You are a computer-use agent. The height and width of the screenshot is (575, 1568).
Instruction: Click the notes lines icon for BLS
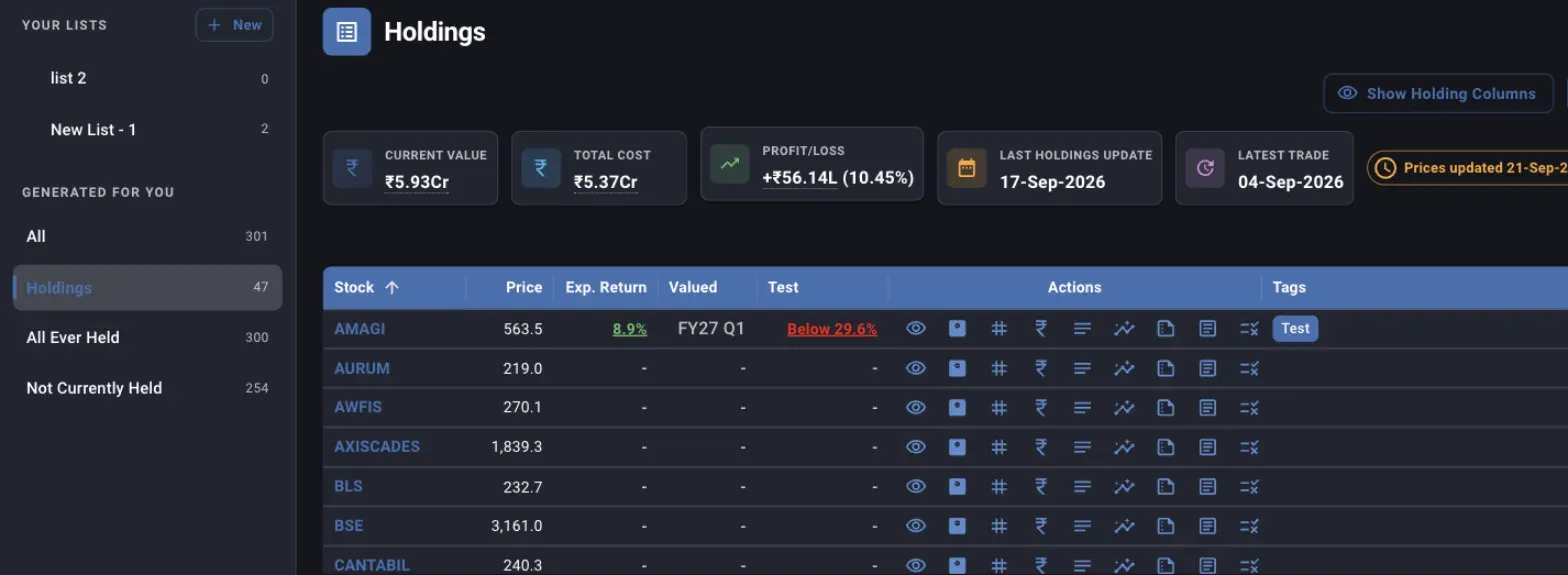click(x=1082, y=486)
